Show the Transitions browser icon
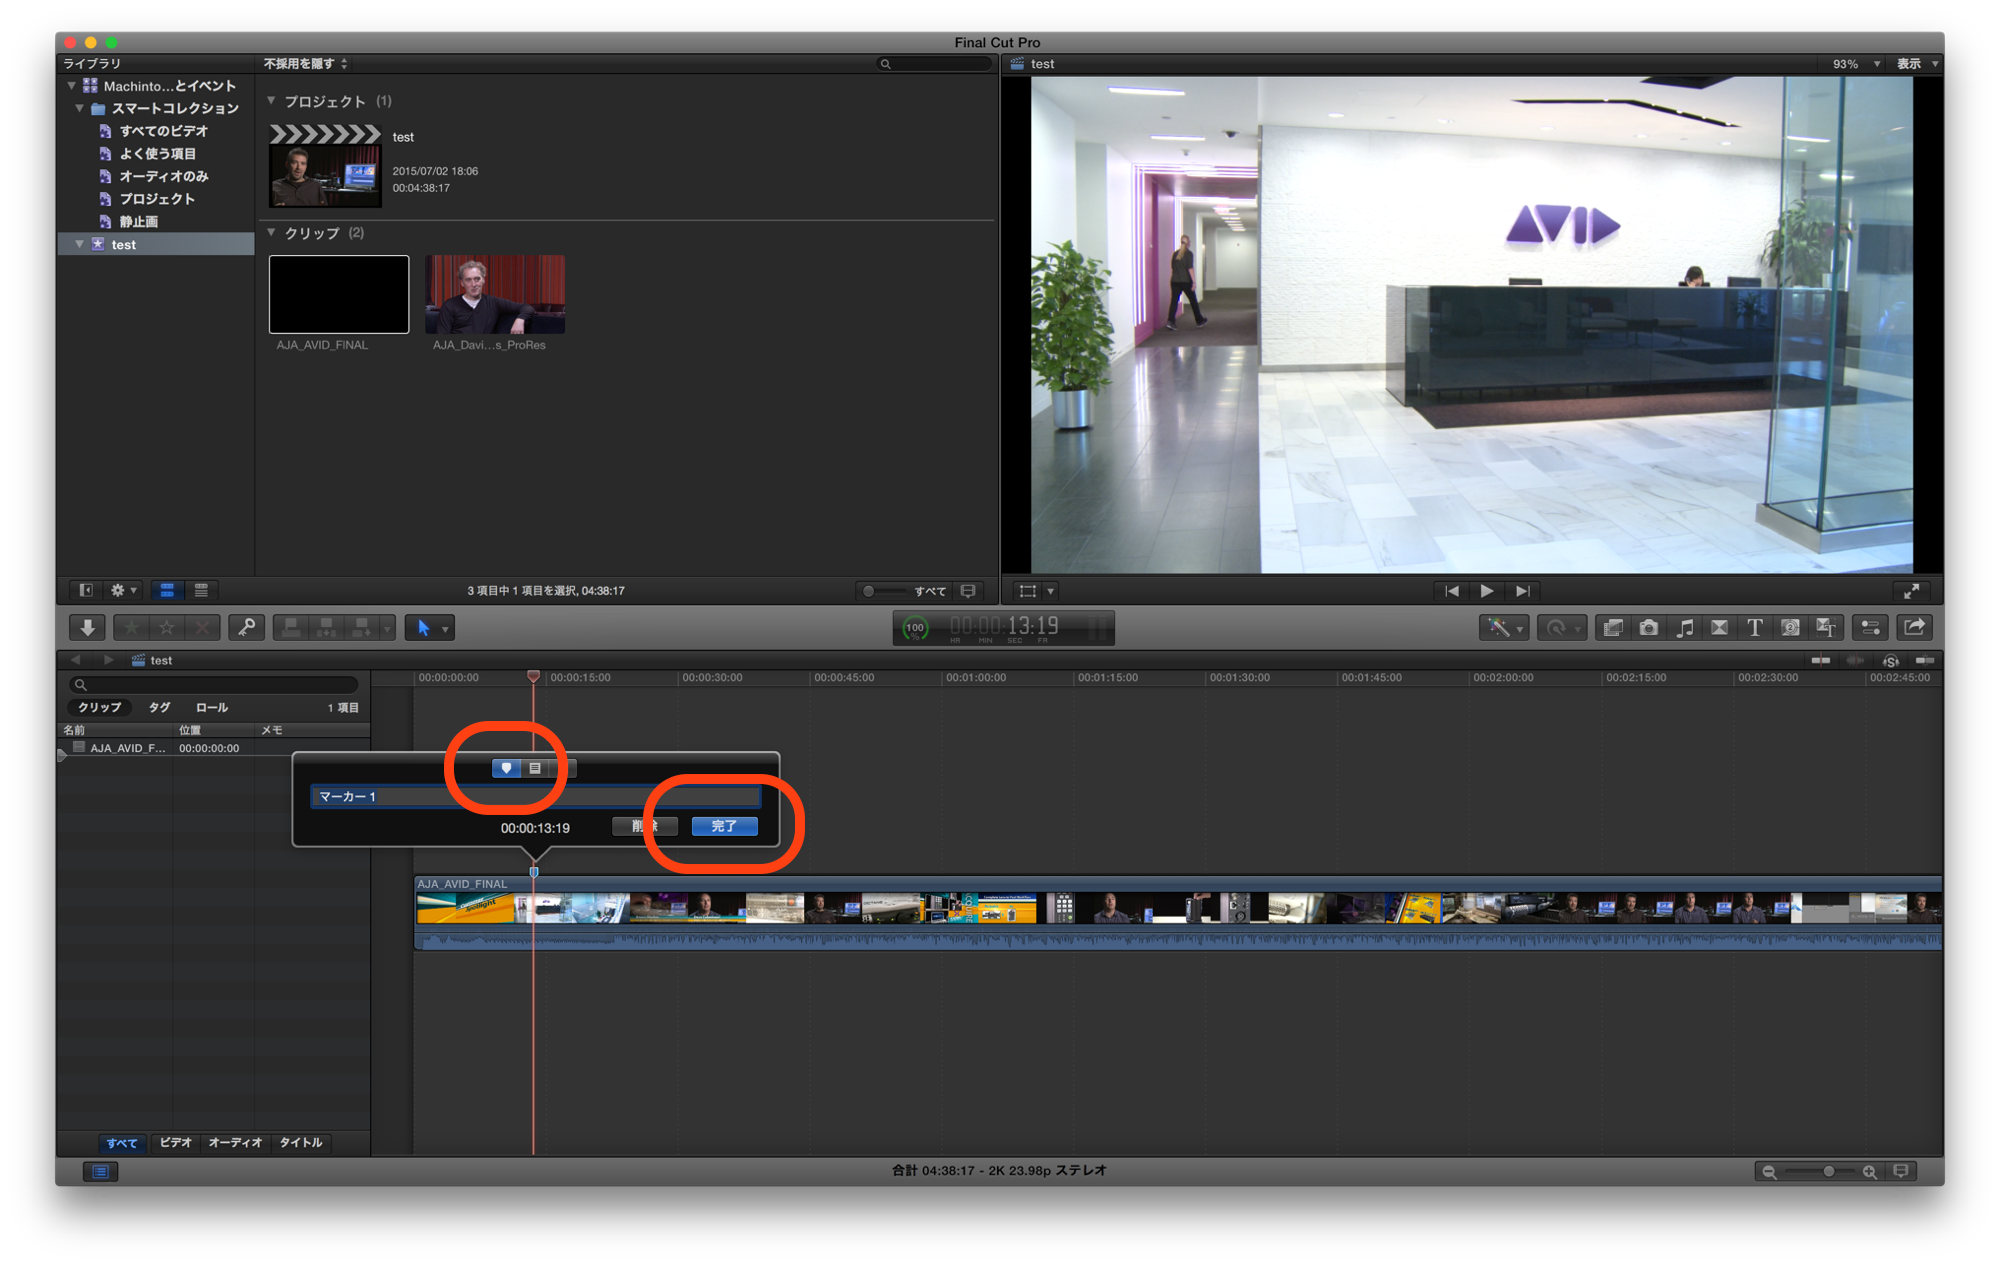This screenshot has height=1265, width=2000. (1720, 628)
